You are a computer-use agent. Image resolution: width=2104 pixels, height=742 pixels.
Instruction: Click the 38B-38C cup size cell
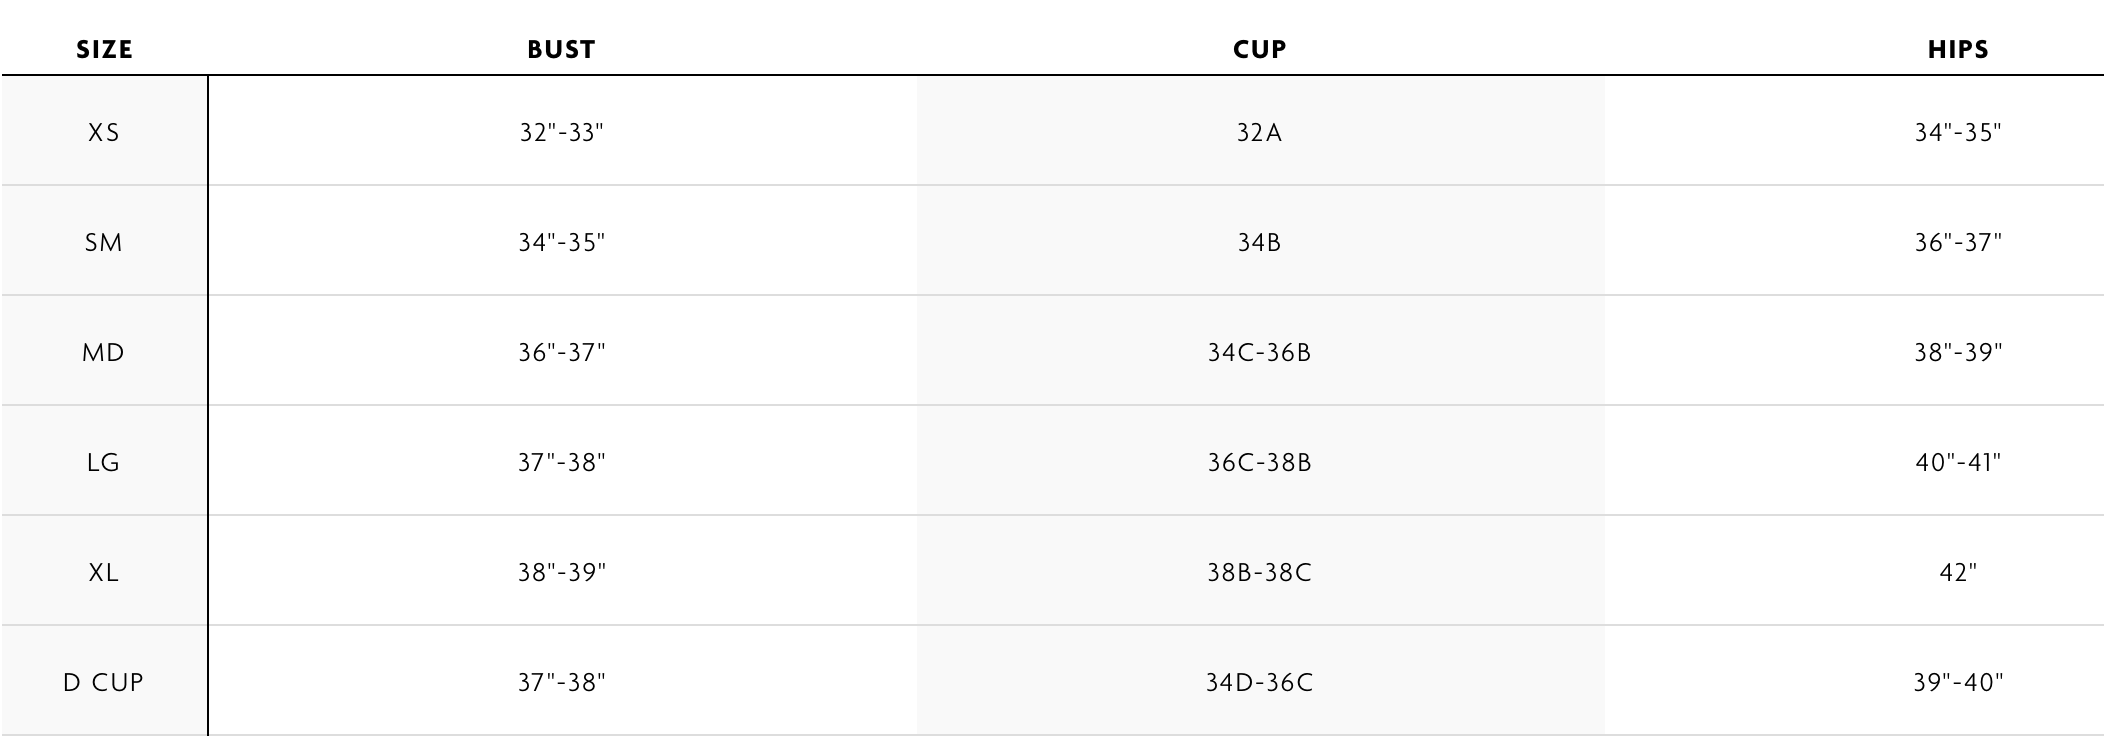(x=1259, y=573)
